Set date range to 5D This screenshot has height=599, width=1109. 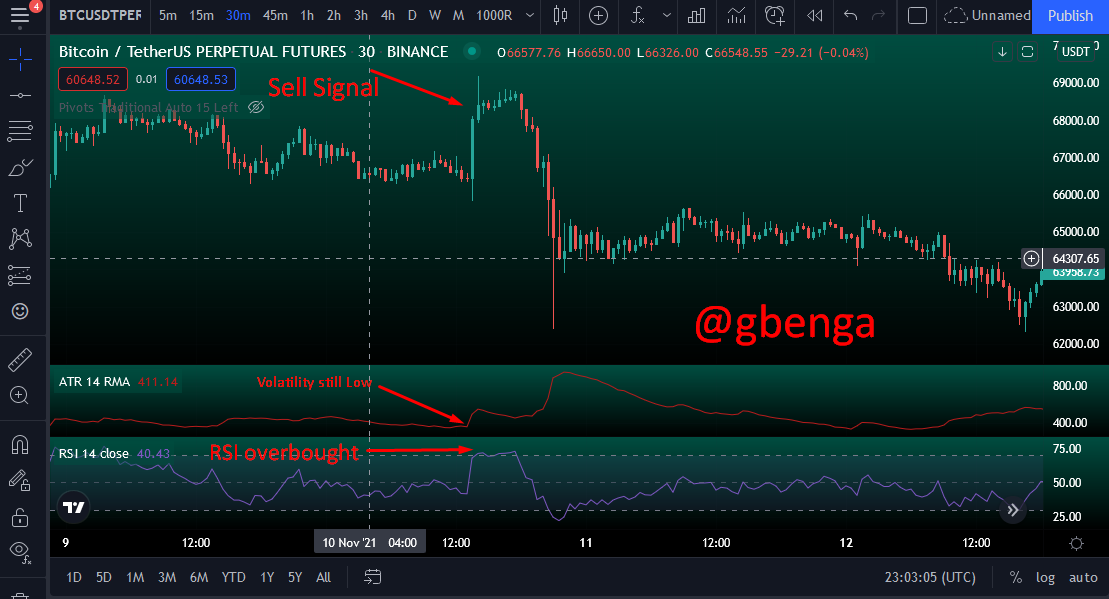click(103, 577)
